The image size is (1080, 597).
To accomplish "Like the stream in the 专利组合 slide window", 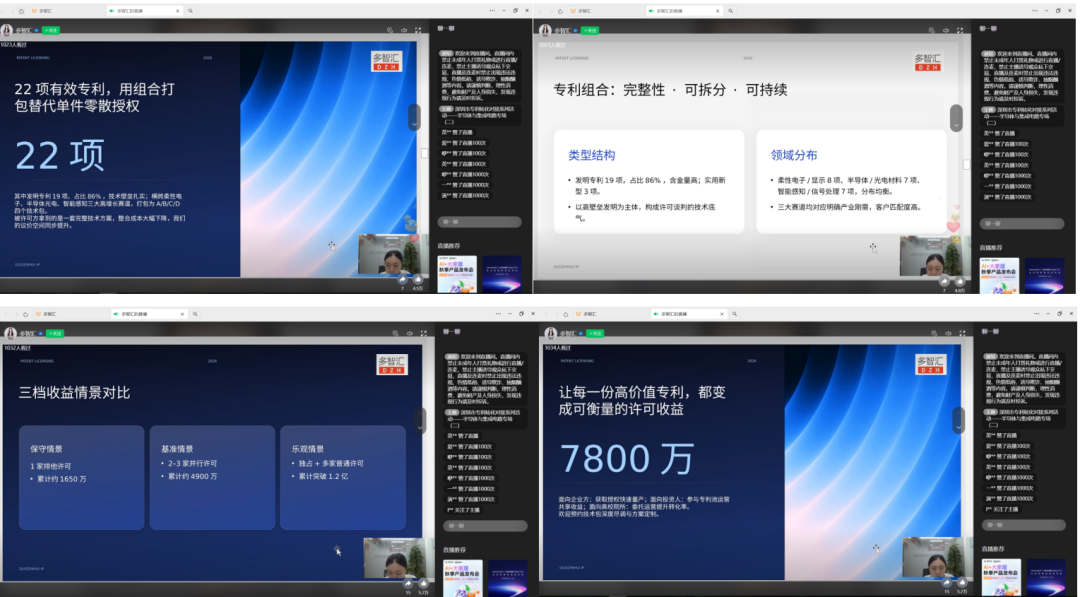I will [x=959, y=281].
